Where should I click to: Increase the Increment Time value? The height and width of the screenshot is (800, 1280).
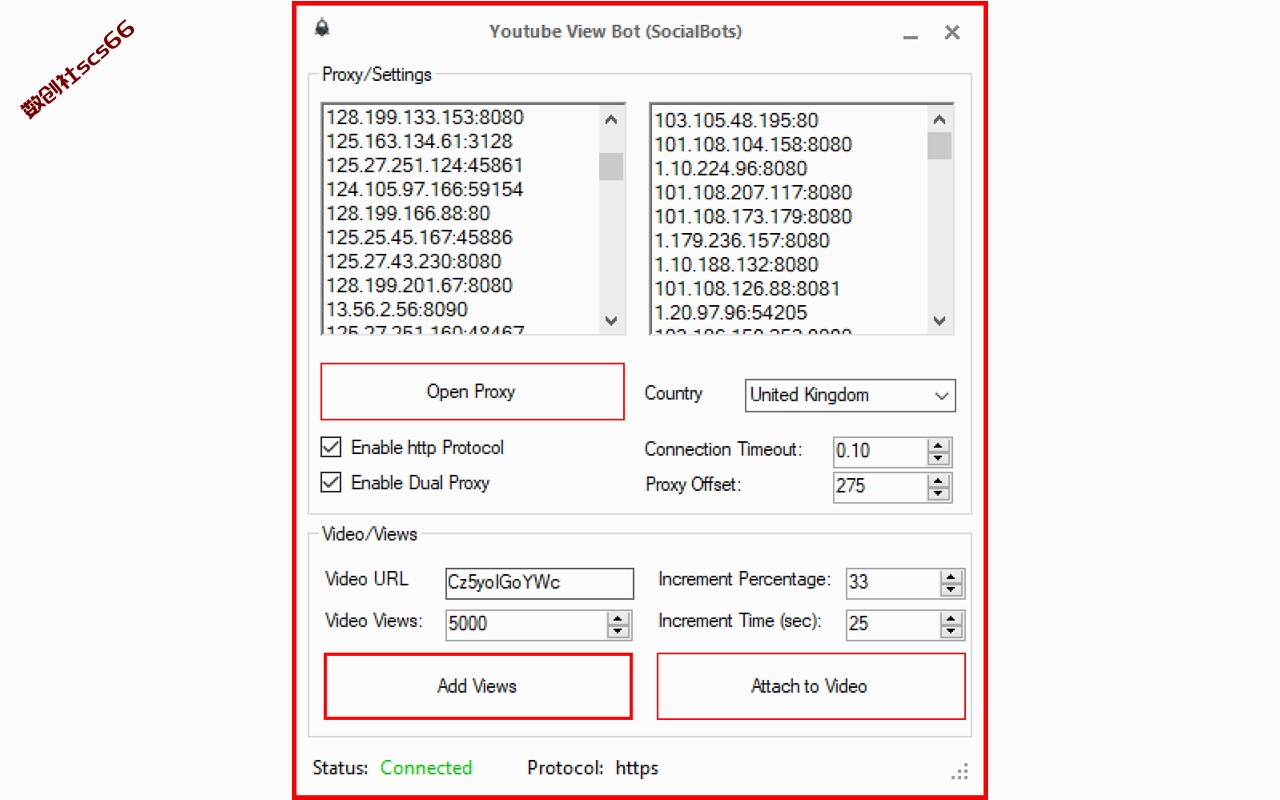point(951,618)
